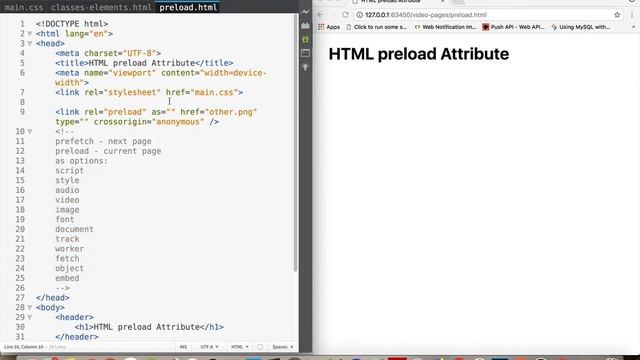
Task: Click the word 'script' on line 14
Action: tap(69, 171)
